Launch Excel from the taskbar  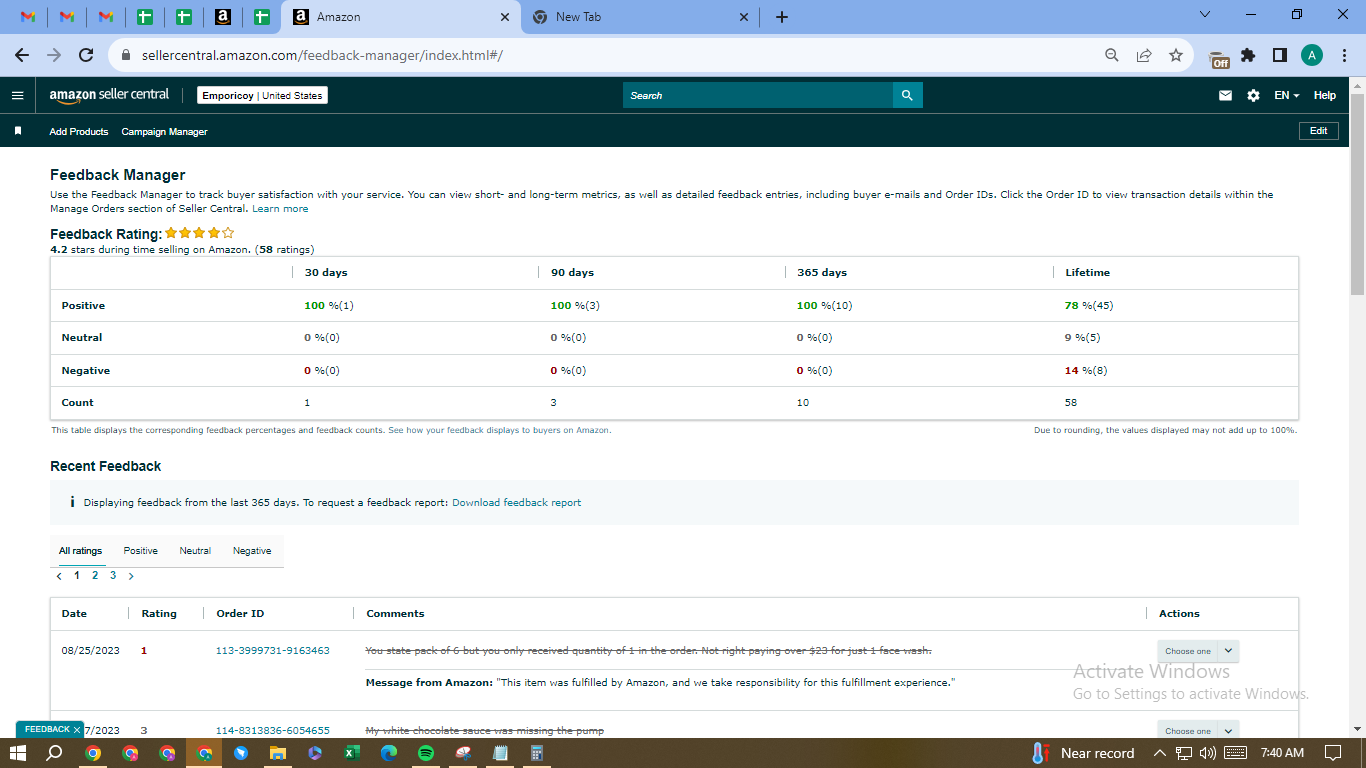[352, 753]
